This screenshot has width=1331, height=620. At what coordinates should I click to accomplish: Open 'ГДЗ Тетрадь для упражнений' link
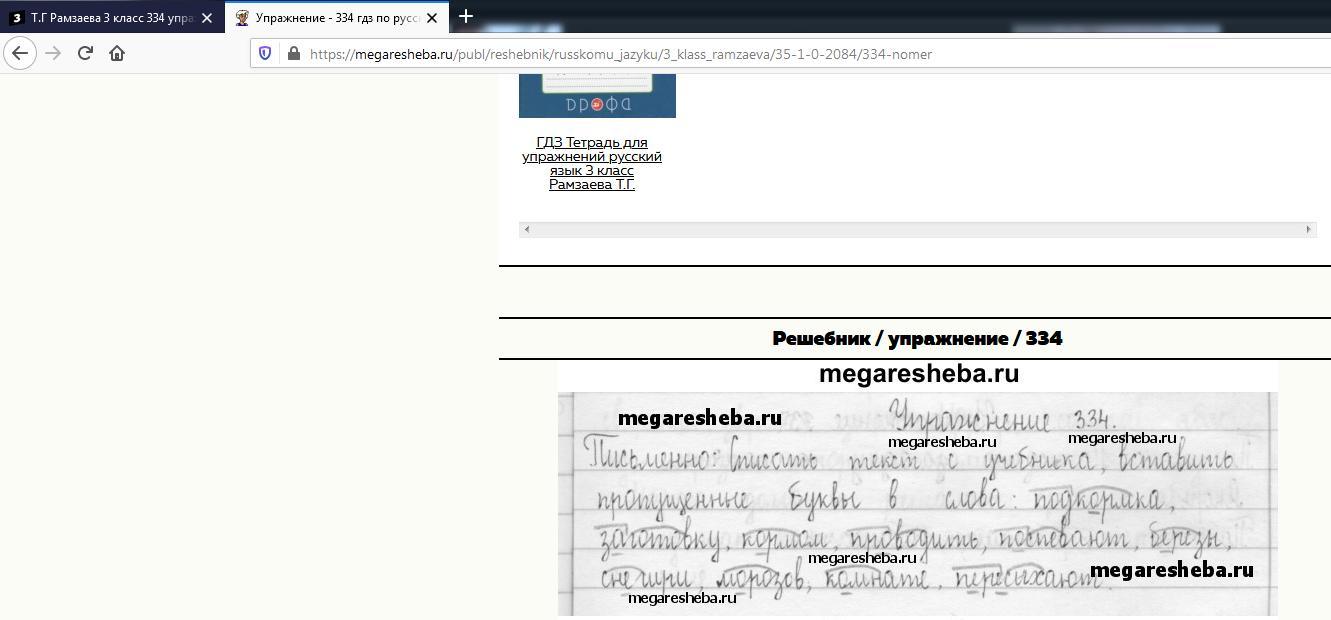coord(592,163)
